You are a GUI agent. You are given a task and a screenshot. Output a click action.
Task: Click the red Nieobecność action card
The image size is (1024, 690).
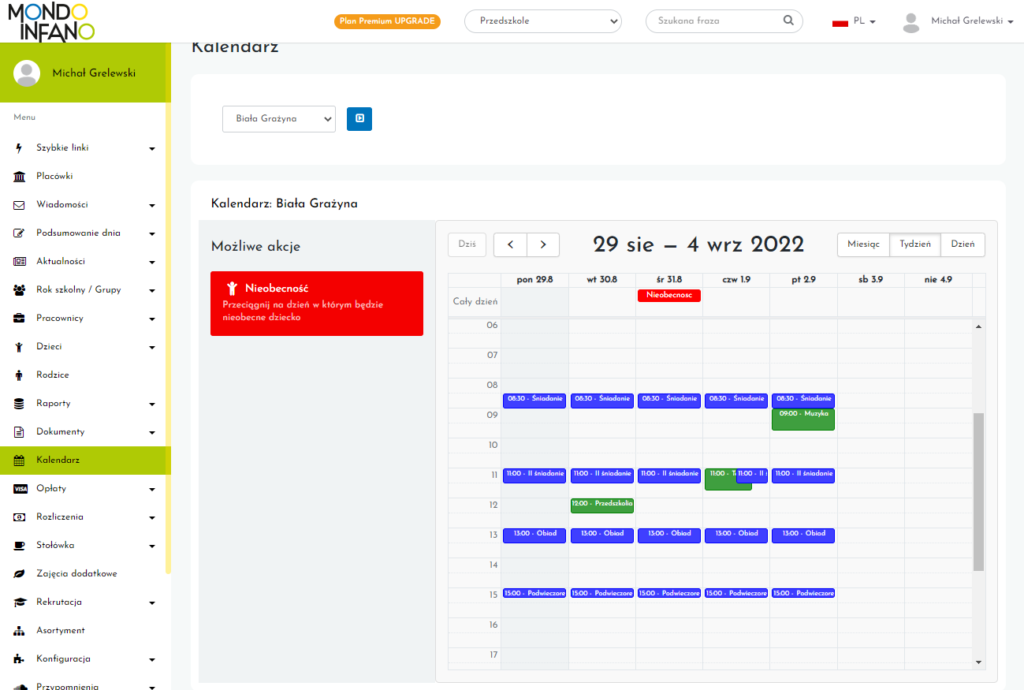317,304
